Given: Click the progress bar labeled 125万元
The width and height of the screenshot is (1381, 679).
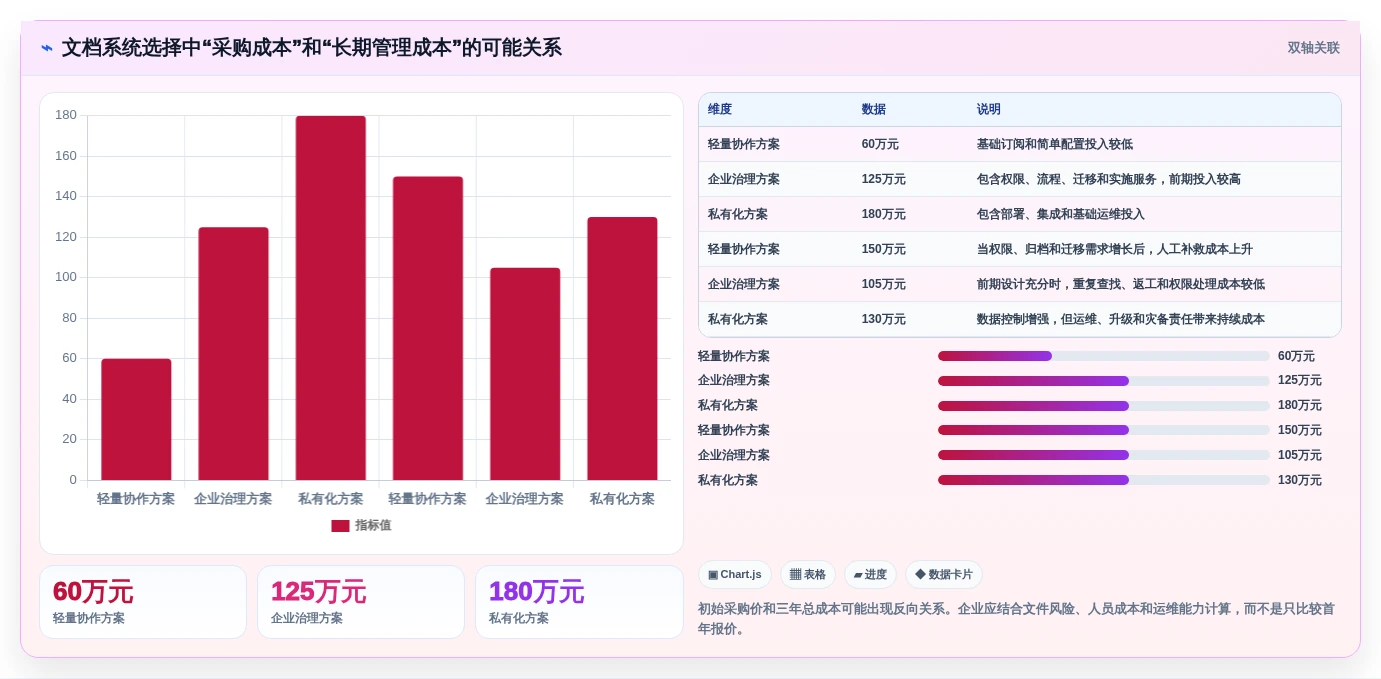Looking at the screenshot, I should click(1104, 381).
